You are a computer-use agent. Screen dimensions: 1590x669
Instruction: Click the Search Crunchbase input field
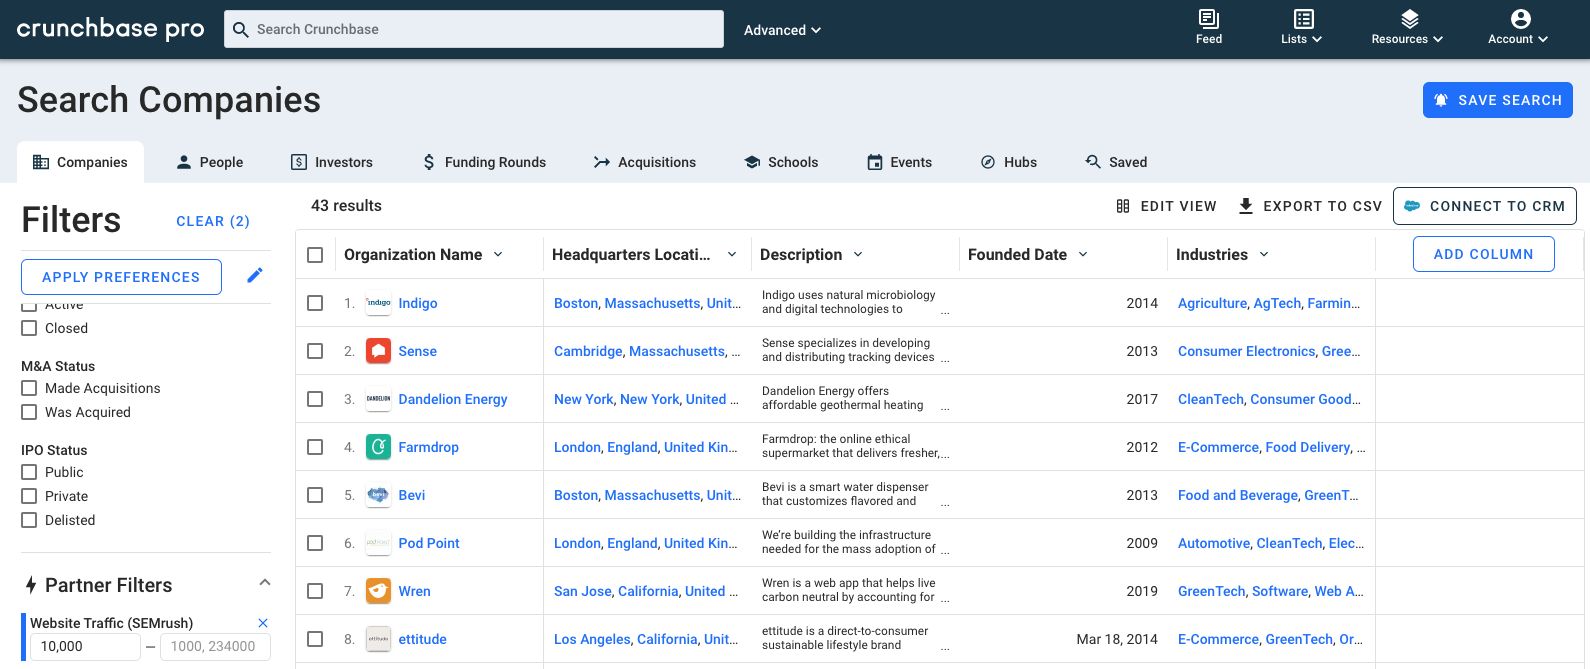click(x=474, y=29)
